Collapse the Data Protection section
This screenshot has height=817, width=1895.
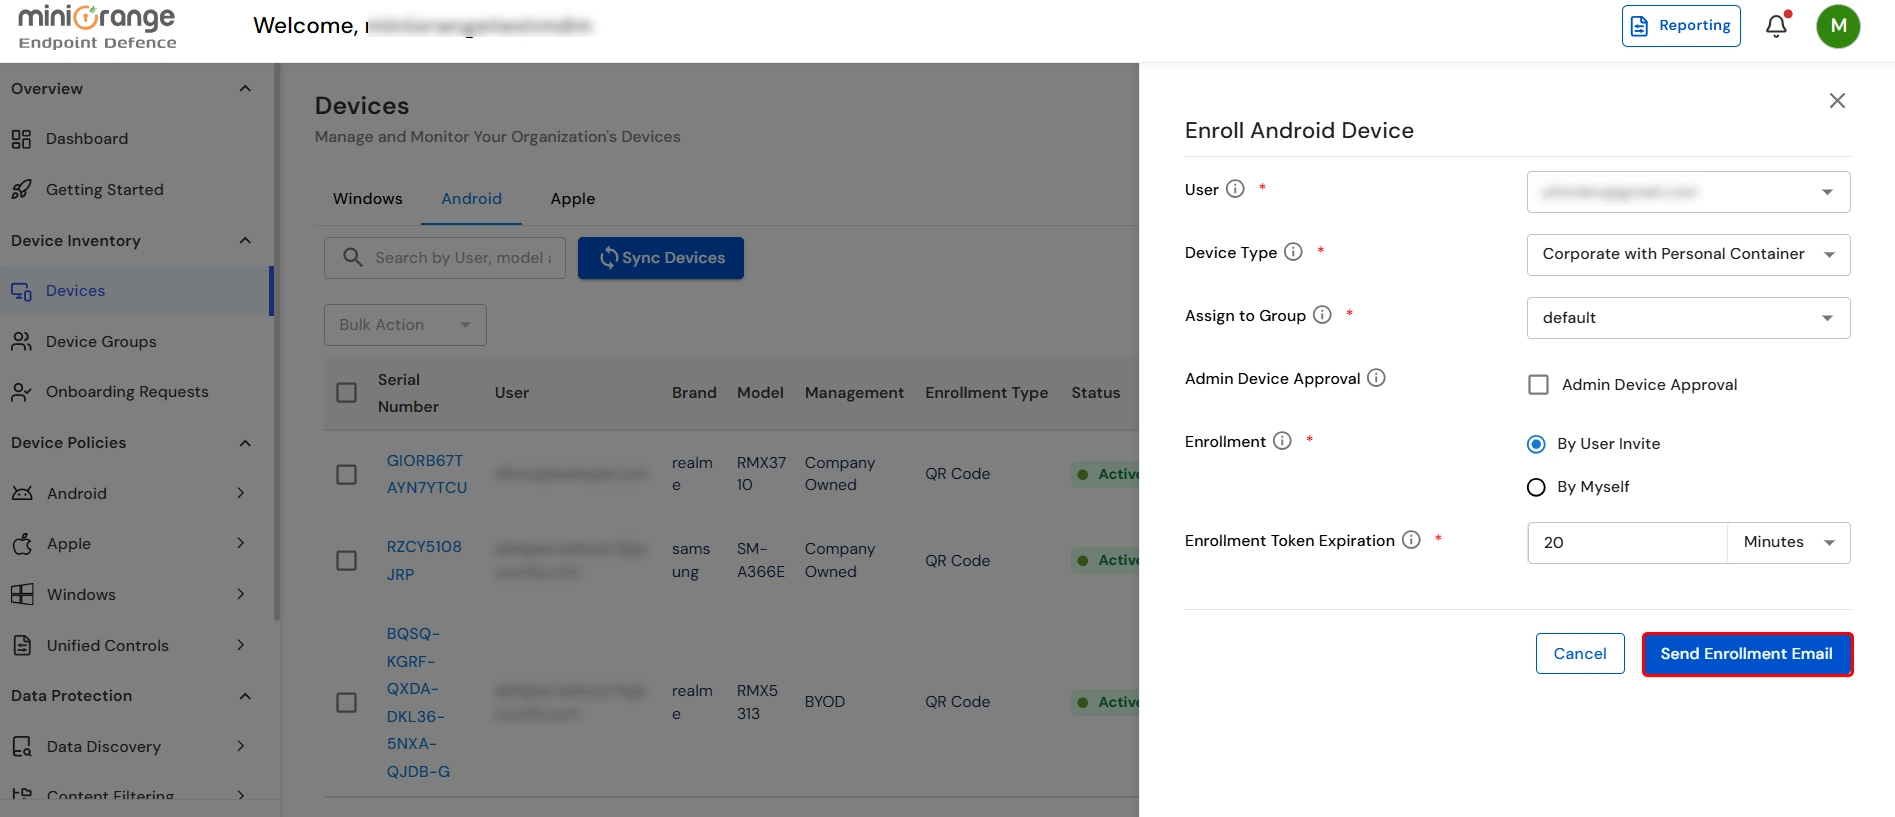[x=245, y=696]
